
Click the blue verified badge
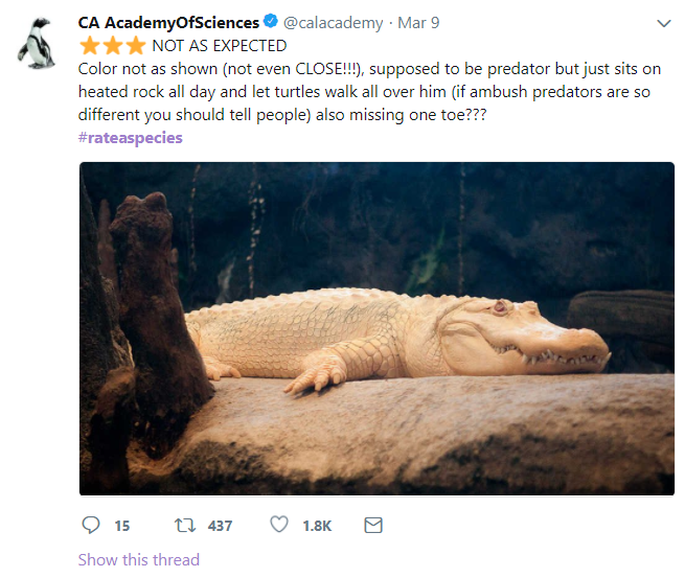(271, 21)
